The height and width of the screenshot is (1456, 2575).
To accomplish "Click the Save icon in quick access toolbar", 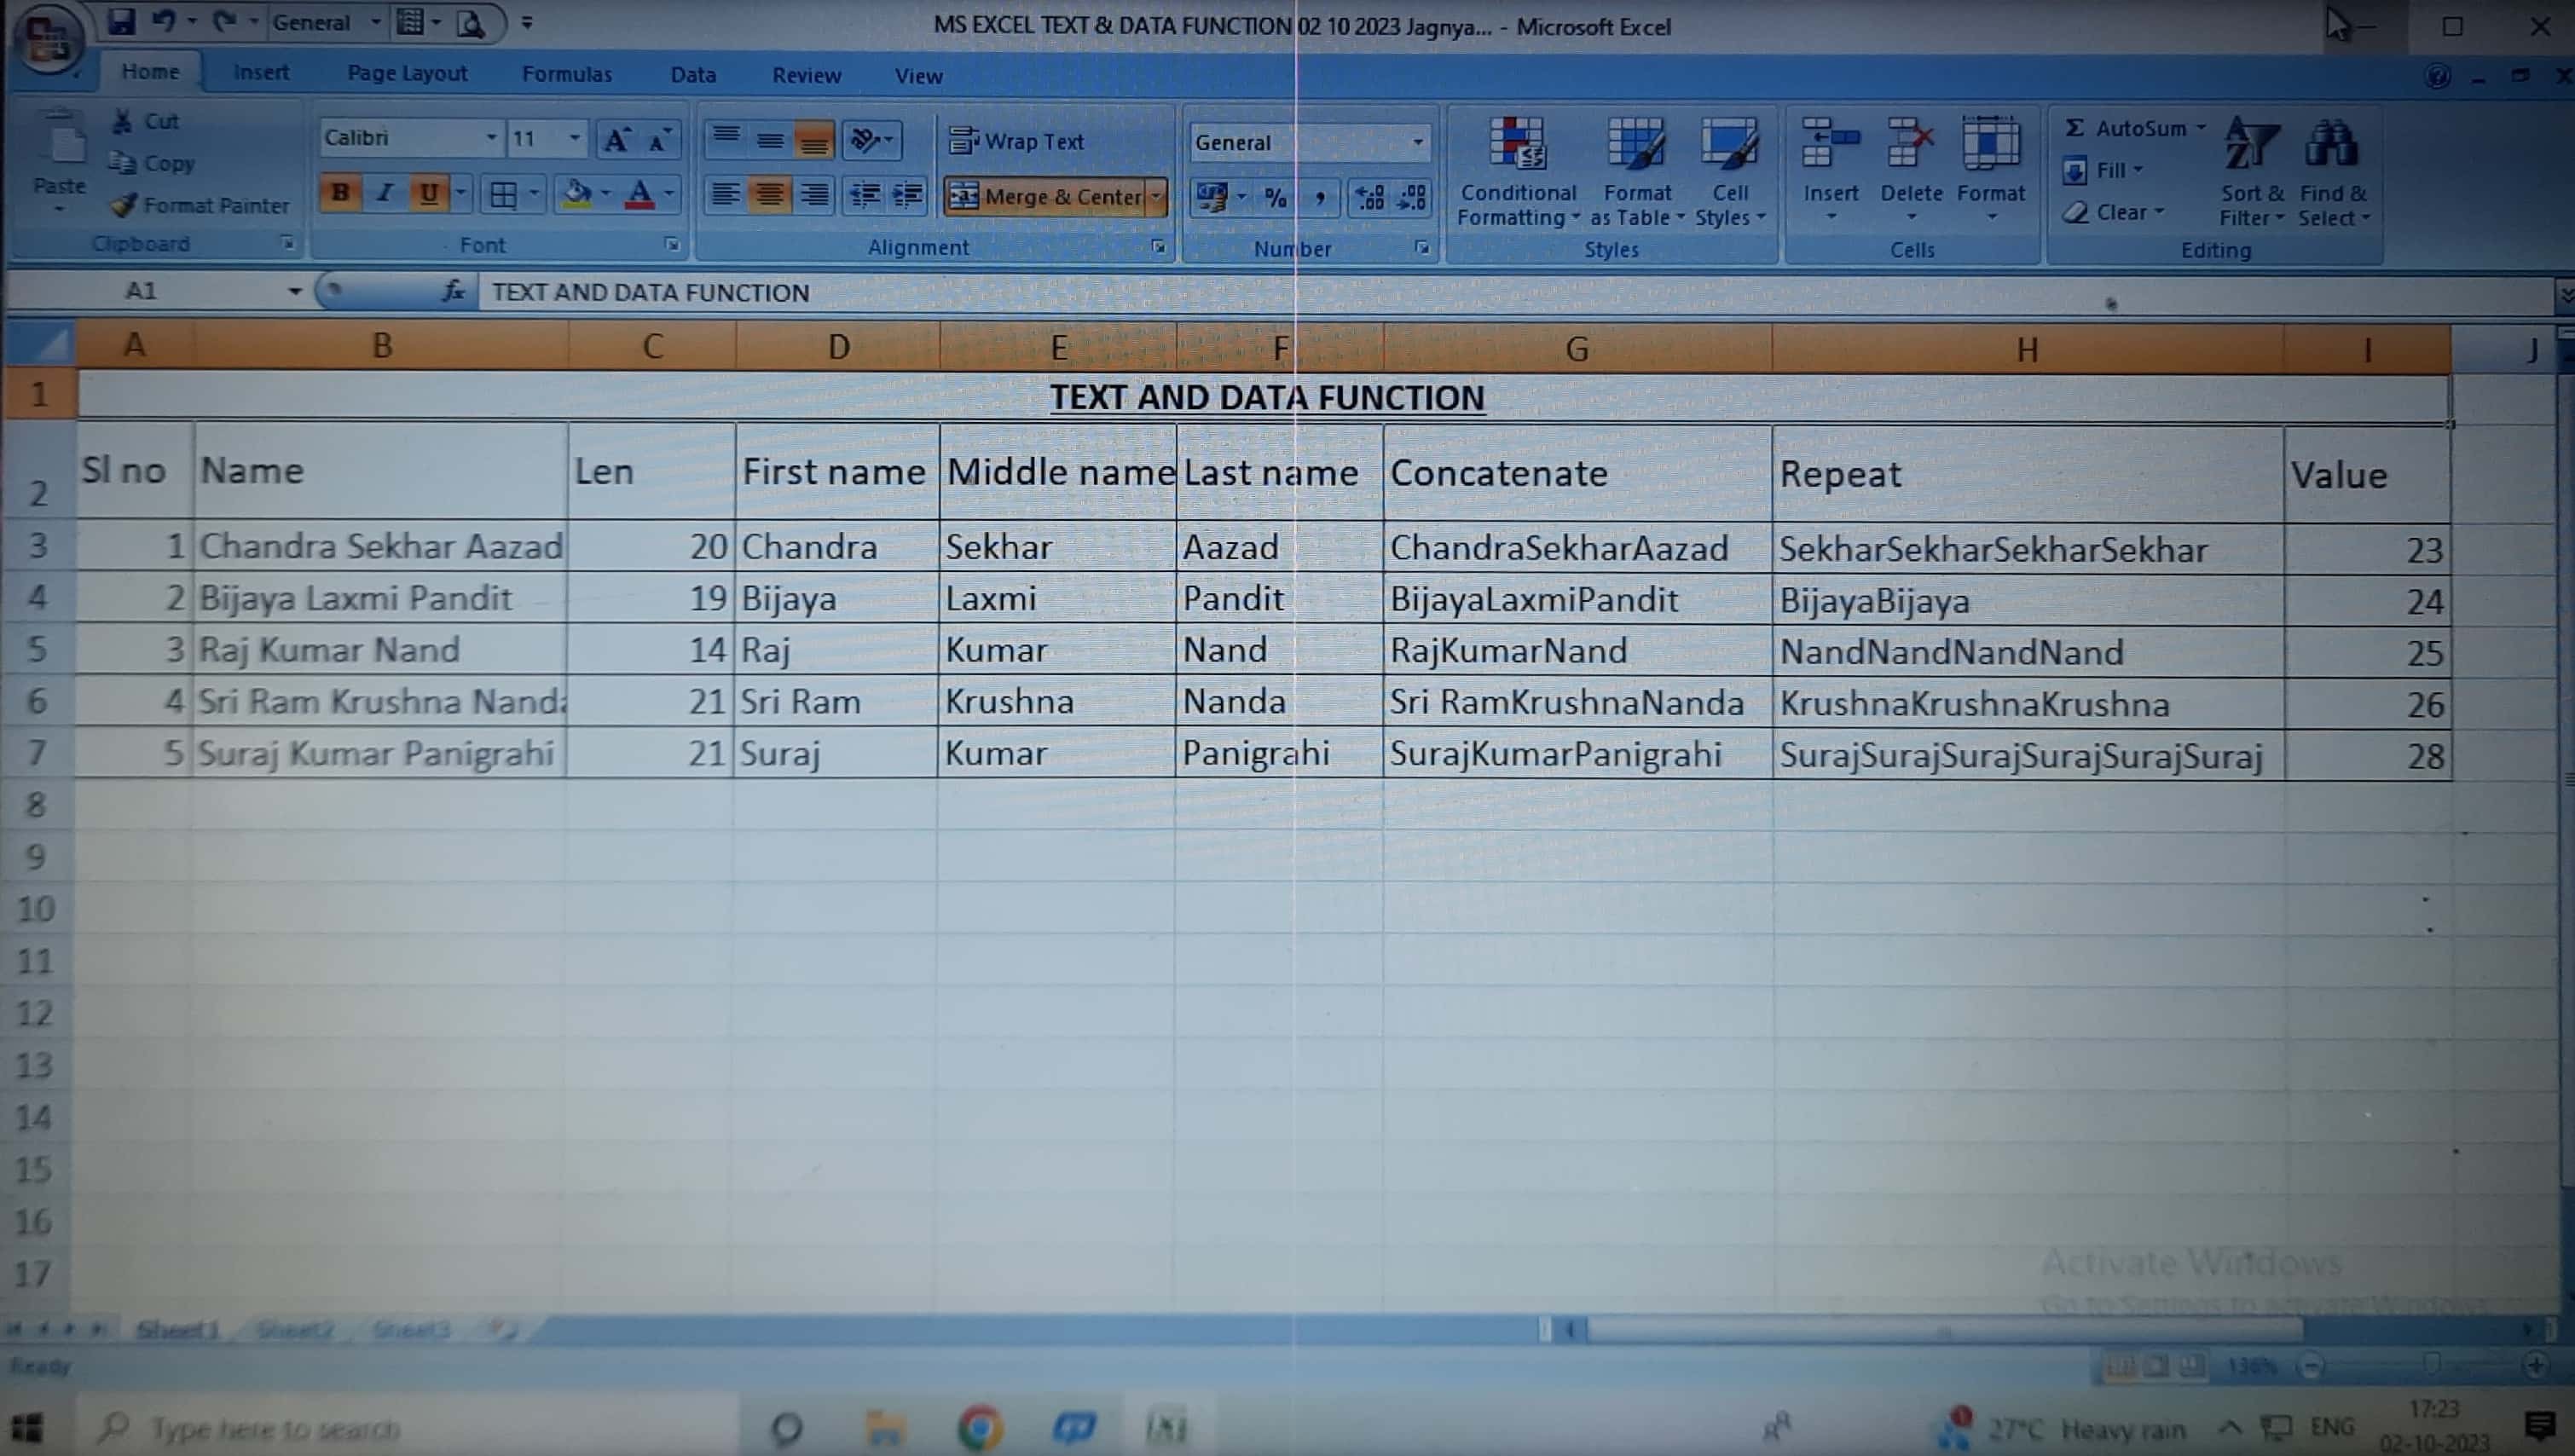I will [x=121, y=22].
